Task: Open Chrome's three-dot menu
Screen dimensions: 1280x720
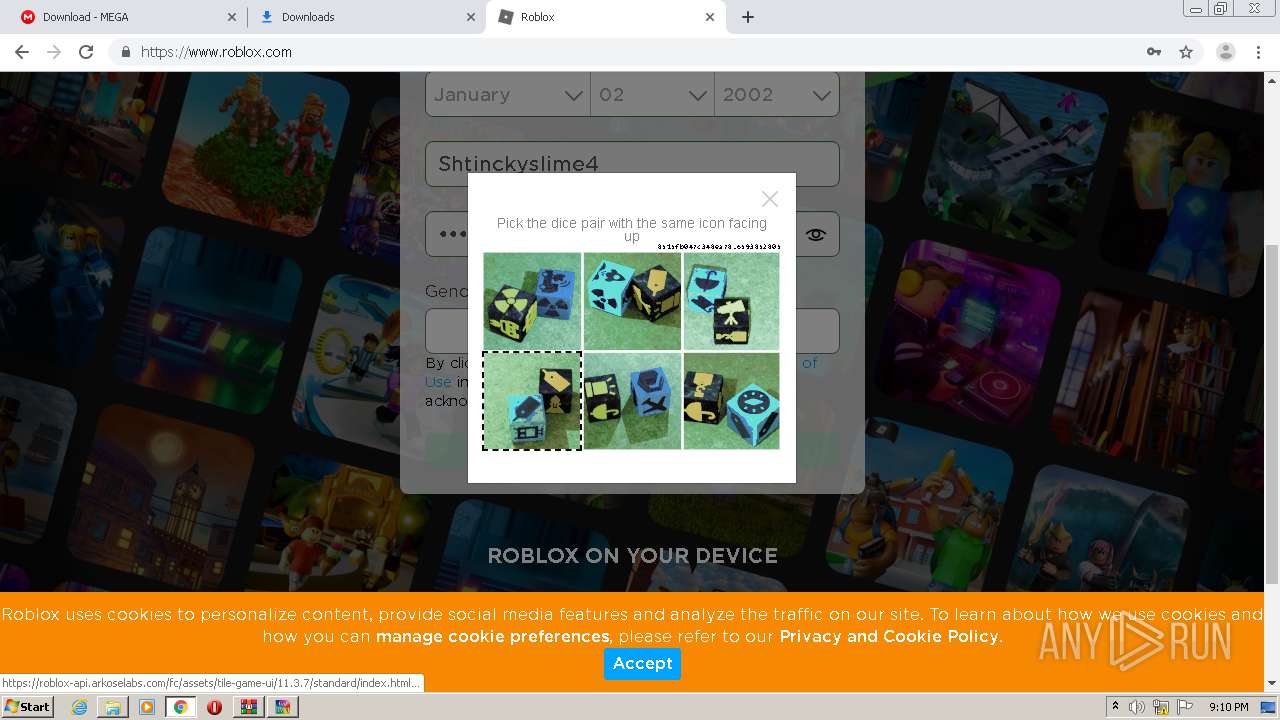Action: (1258, 52)
